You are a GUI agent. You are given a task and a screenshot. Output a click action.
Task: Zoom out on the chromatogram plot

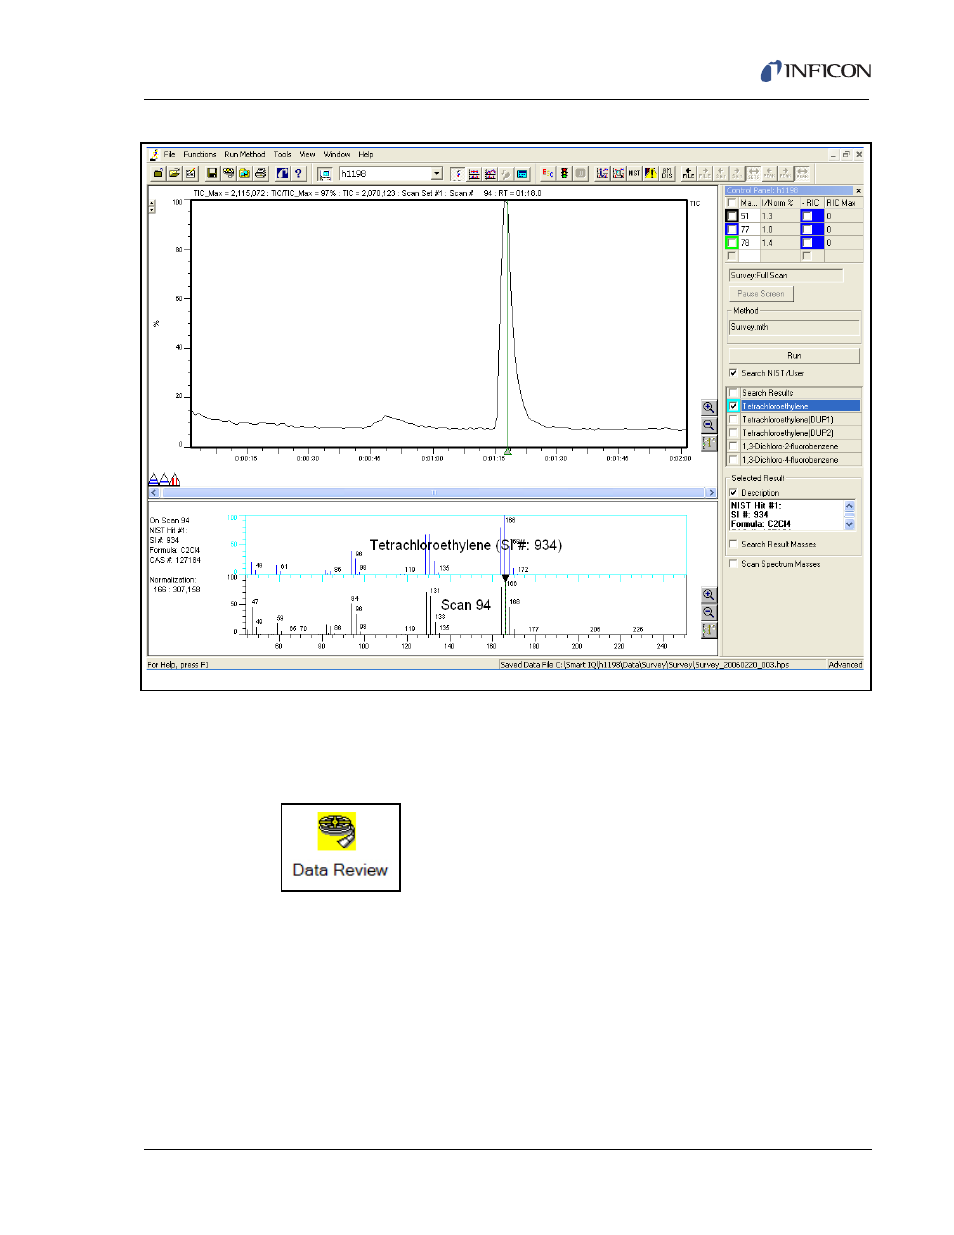pos(709,425)
